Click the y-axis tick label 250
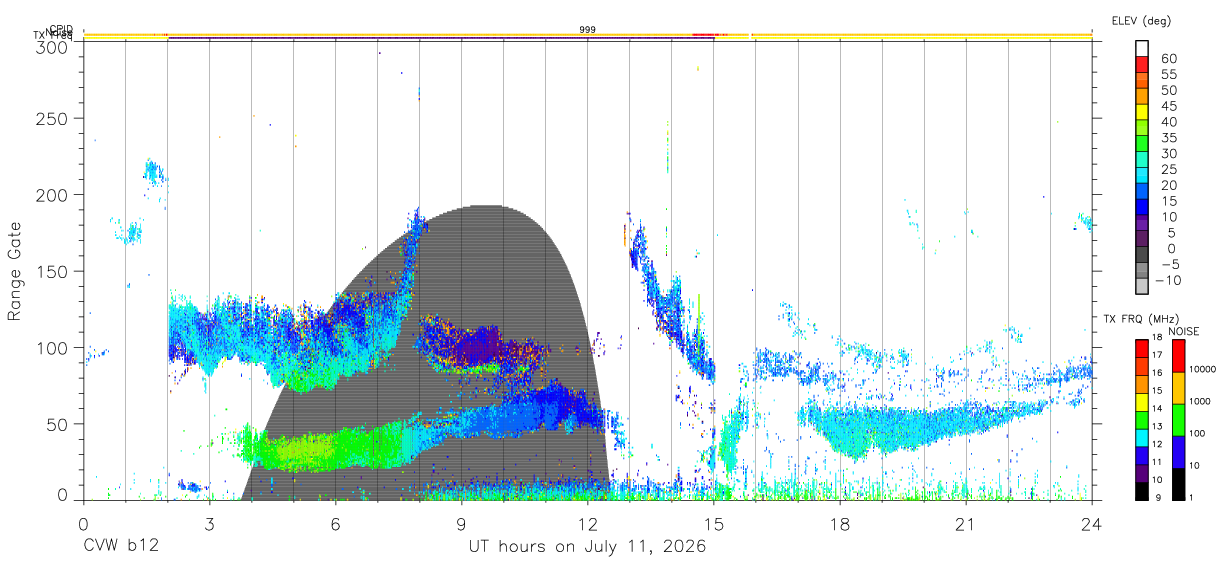This screenshot has height=567, width=1228. (x=52, y=119)
